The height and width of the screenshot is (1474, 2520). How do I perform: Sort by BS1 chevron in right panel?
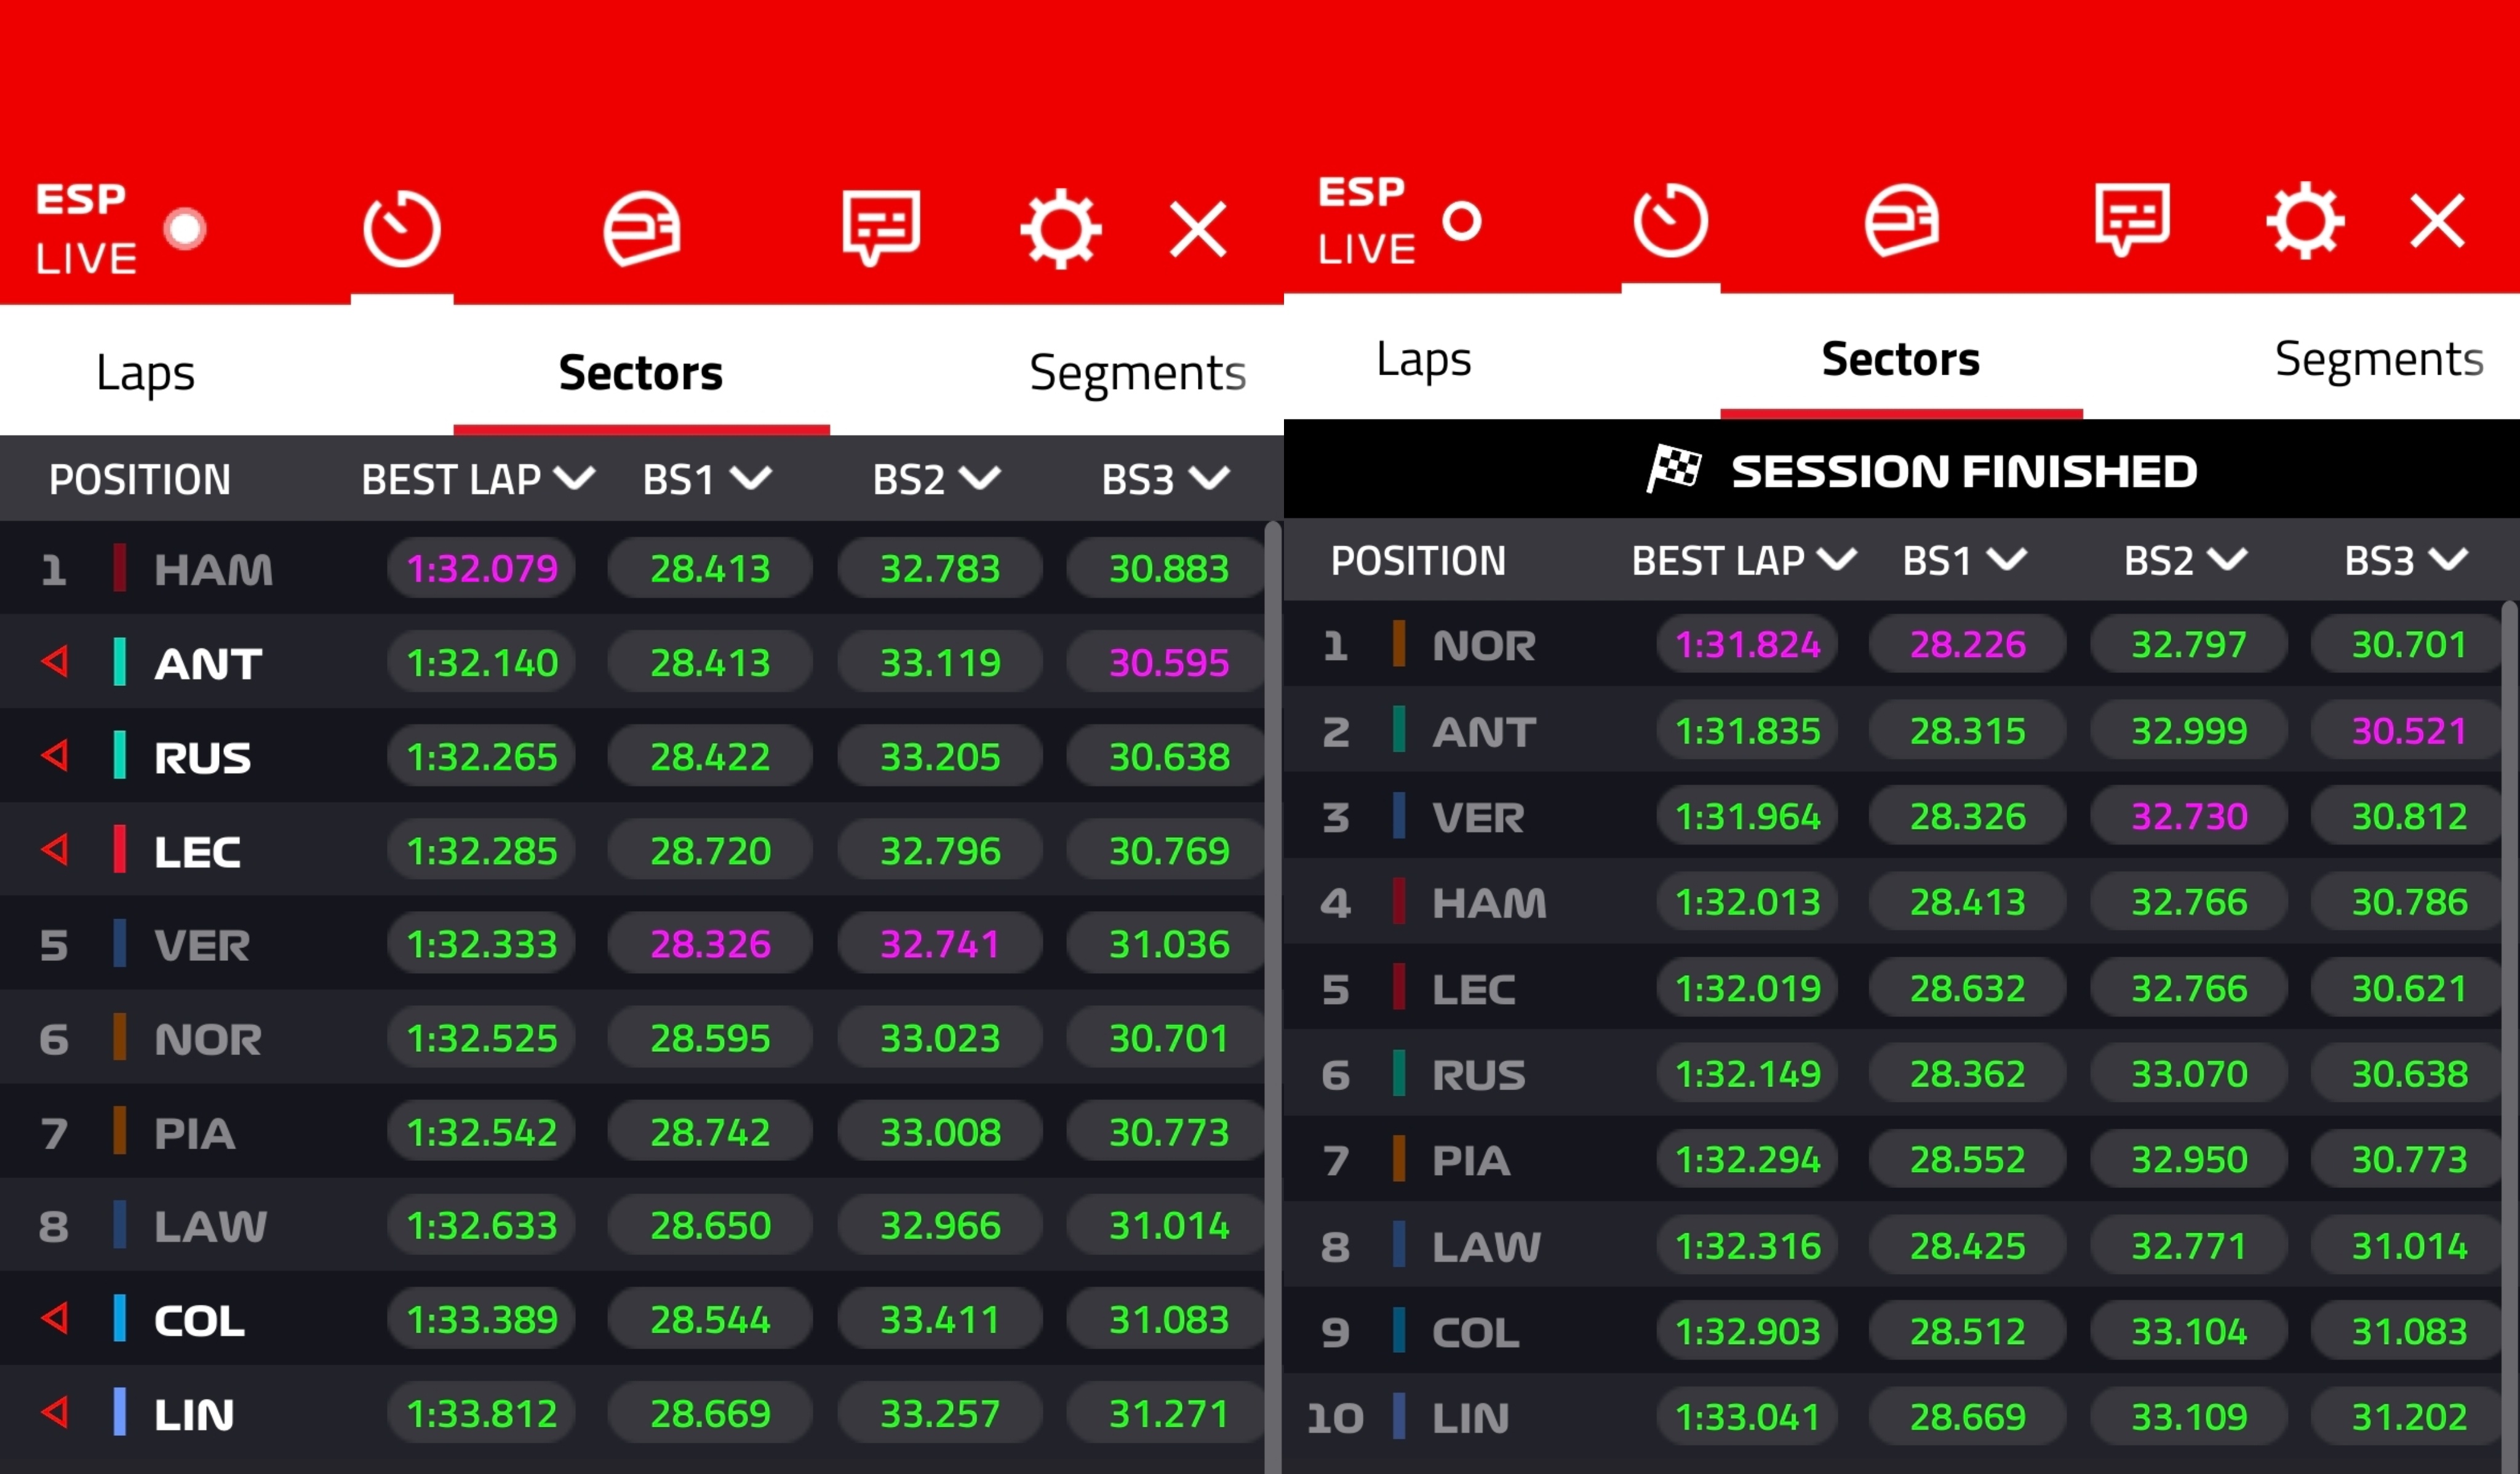[2007, 559]
